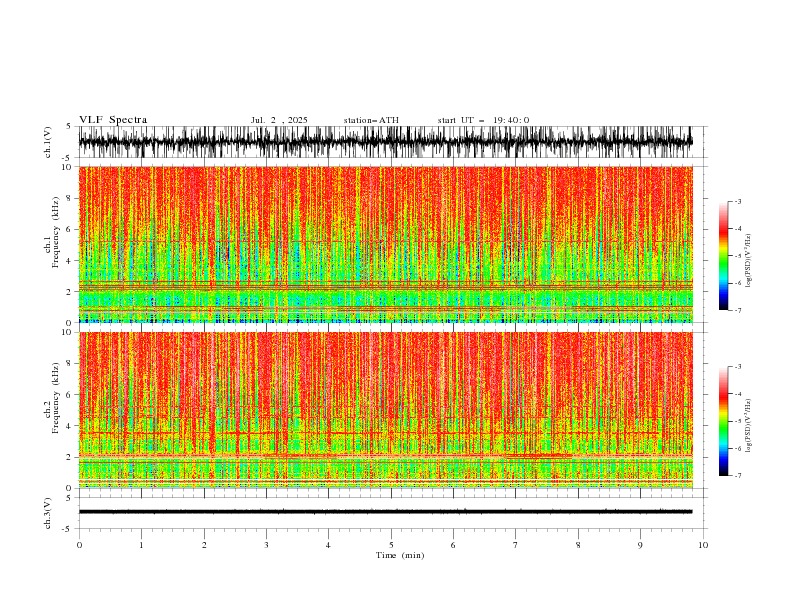Click the "Time (min)" axis title
Viewport: 792px width, 612px height.
(400, 555)
